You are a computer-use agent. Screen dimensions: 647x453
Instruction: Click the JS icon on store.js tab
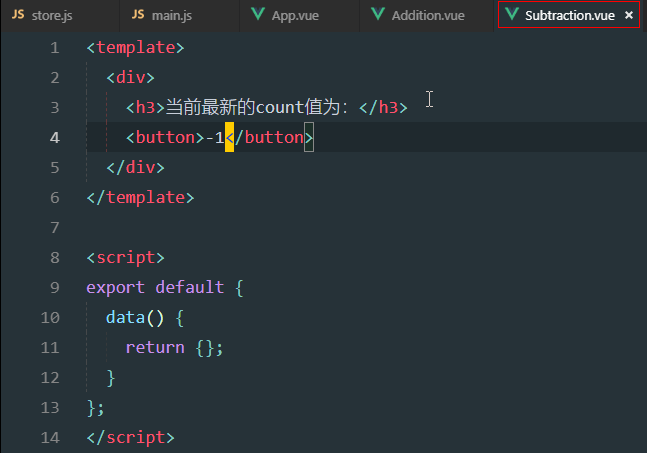[18, 15]
